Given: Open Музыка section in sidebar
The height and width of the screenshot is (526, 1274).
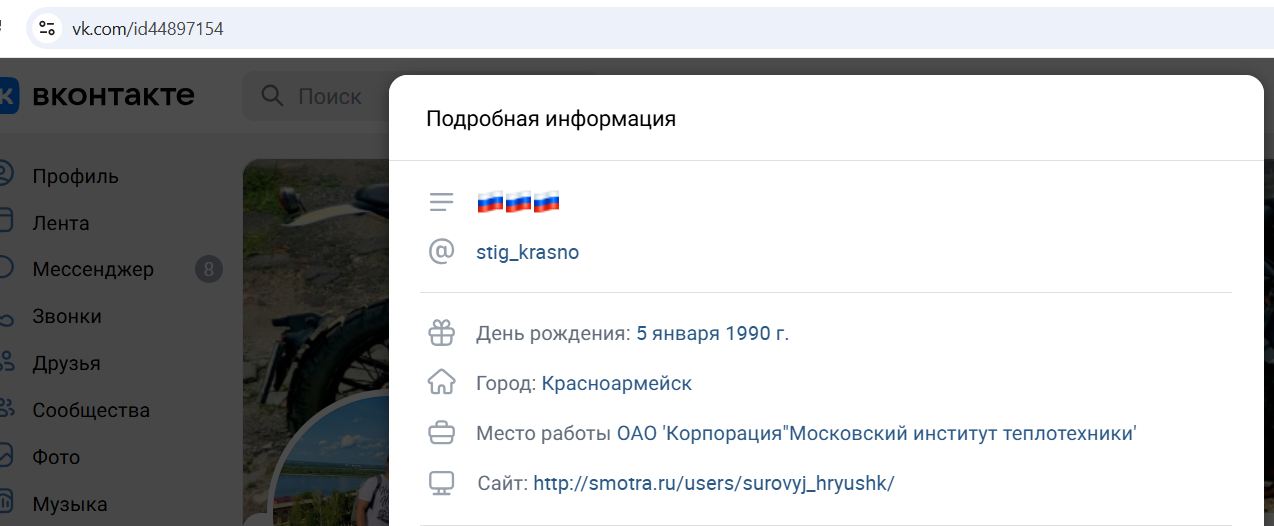Looking at the screenshot, I should pos(69,504).
